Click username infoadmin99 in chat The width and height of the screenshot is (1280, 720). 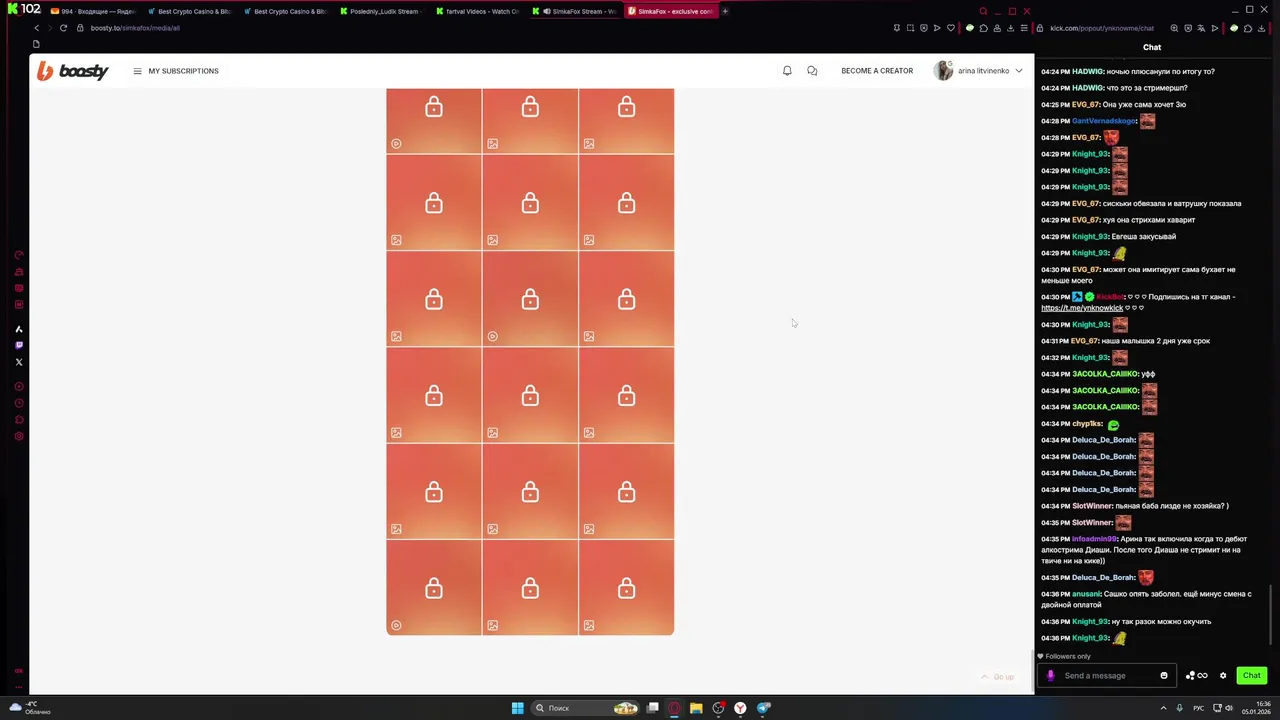[1094, 539]
